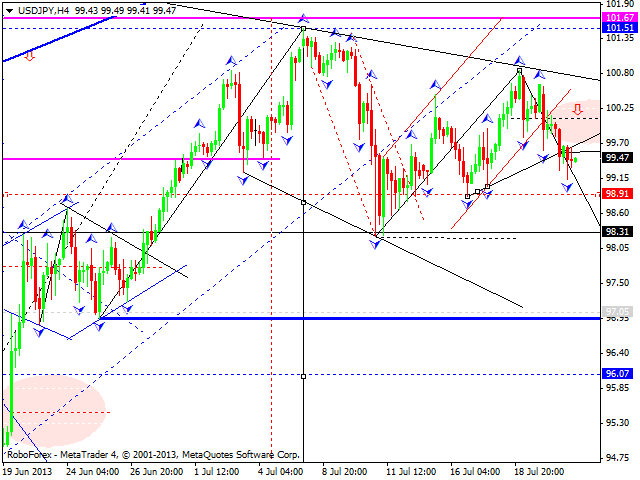Select the red 98.91 price level label
The image size is (640, 480).
click(620, 193)
